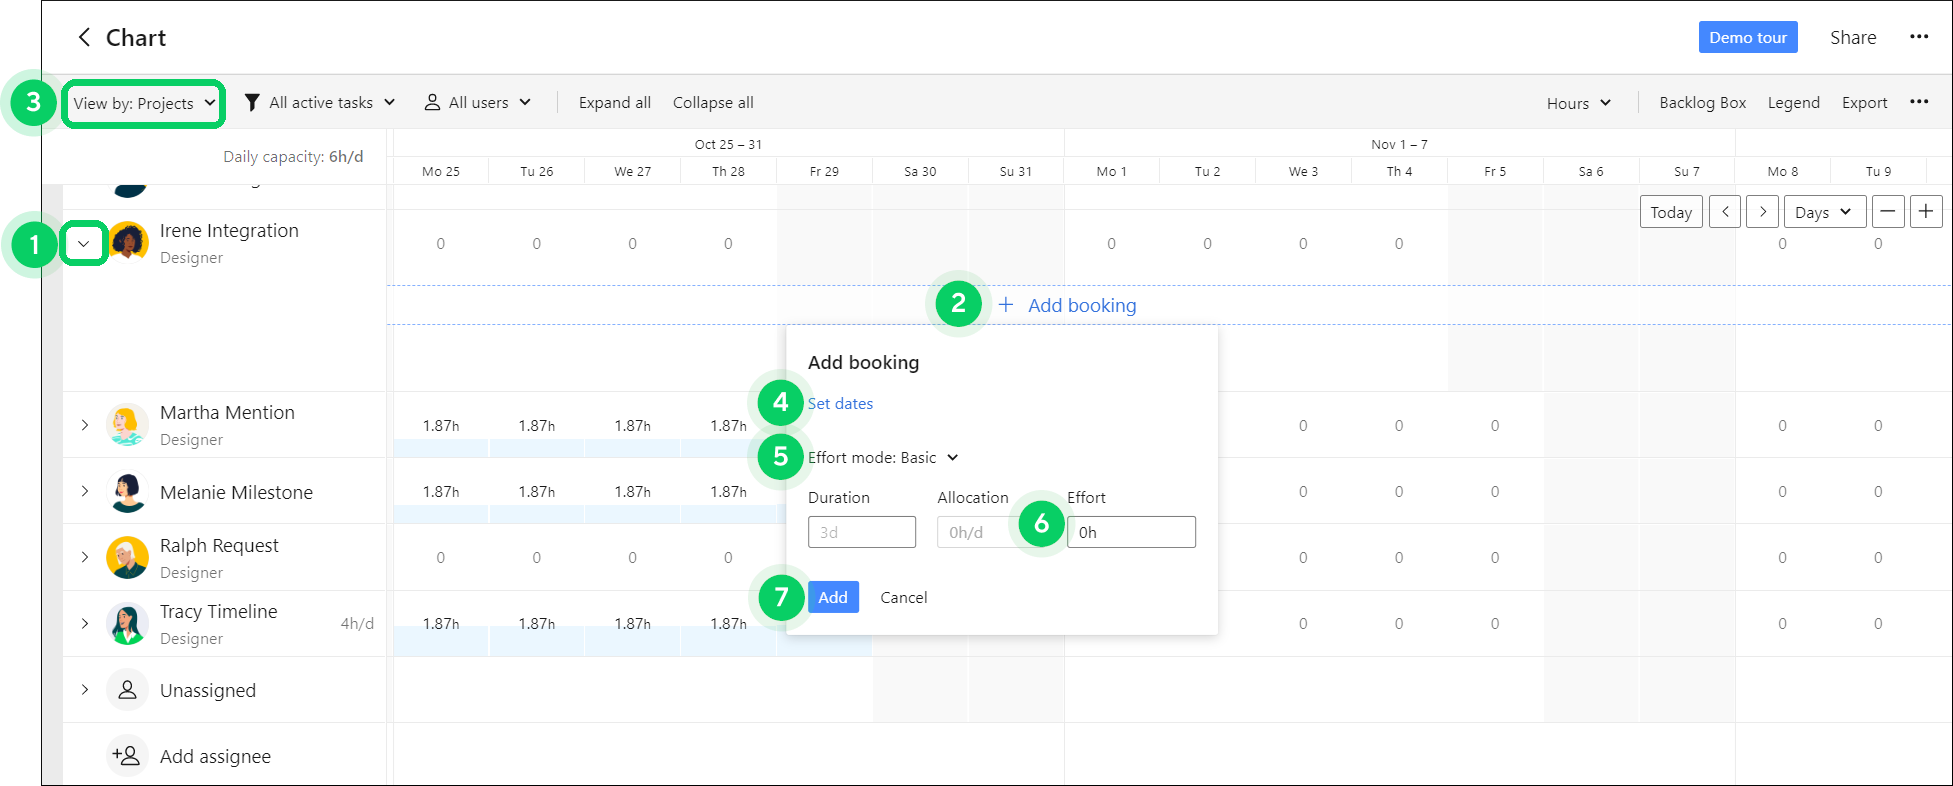Click Martha Mention's avatar
Screen dimensions: 1953x786
point(128,425)
